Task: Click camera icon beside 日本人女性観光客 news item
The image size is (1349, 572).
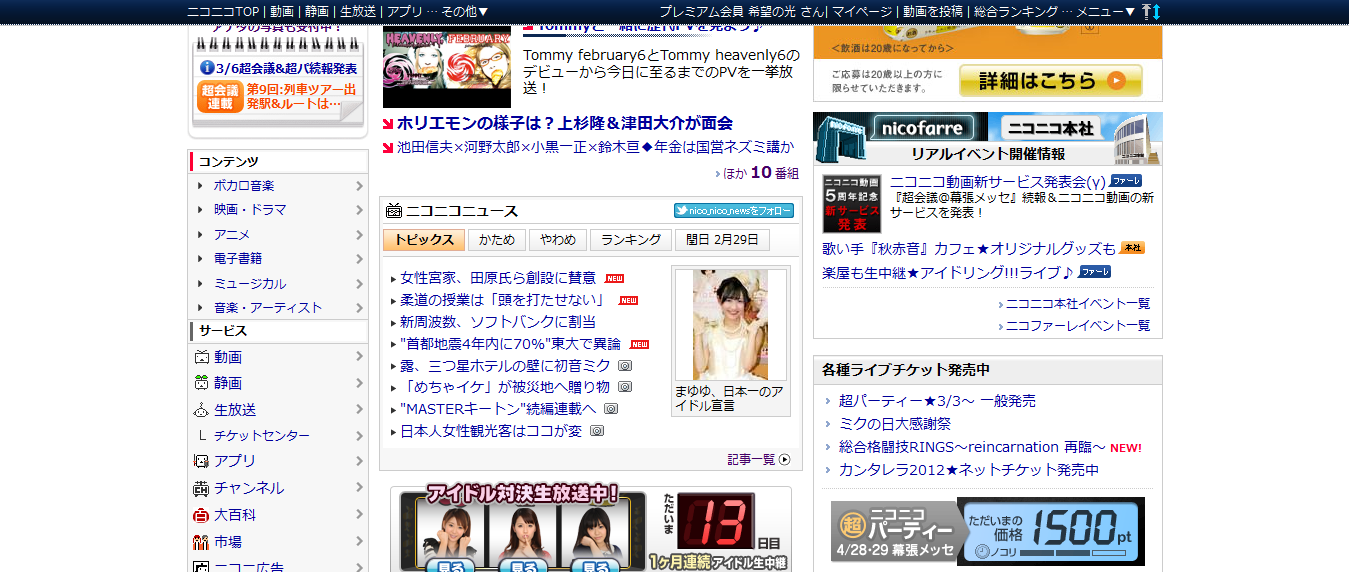Action: 597,431
